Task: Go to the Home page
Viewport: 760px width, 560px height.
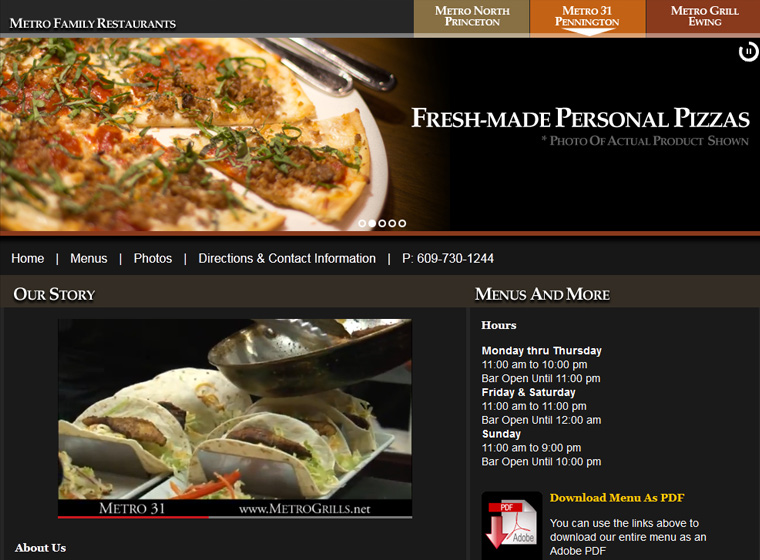Action: [28, 258]
